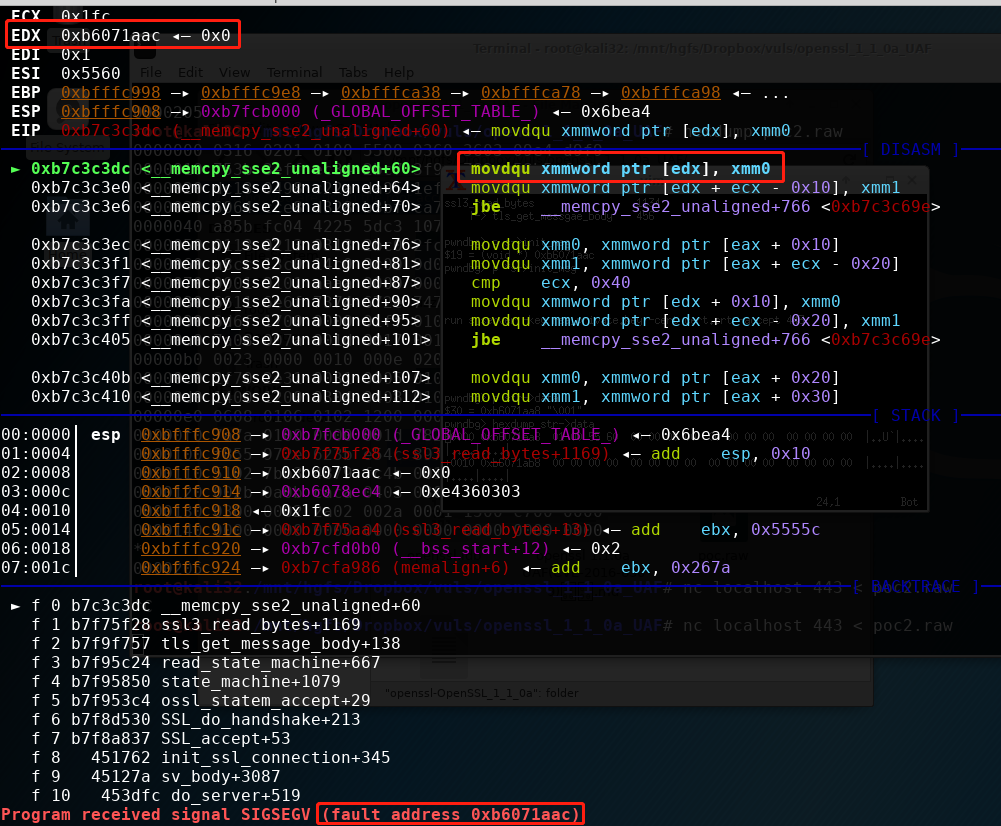Click movdqu xmm0, xmmword ptr [eax + 0x10]
Image resolution: width=1001 pixels, height=826 pixels.
point(655,244)
